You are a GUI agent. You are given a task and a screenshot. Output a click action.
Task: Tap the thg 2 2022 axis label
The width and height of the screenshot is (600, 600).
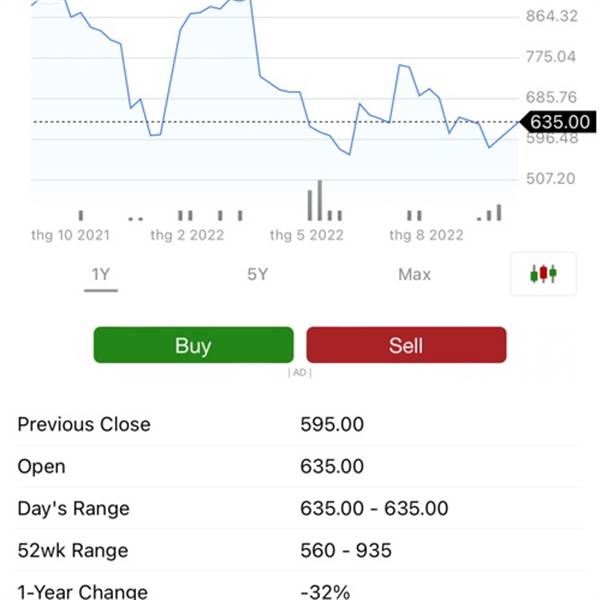pyautogui.click(x=187, y=235)
